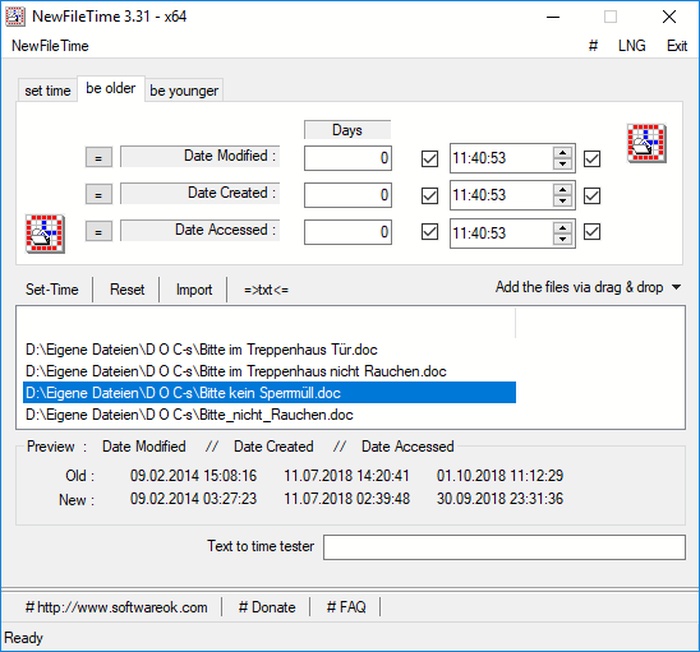Click the calendar icon left of Date Accessed
This screenshot has height=652, width=700.
[43, 232]
